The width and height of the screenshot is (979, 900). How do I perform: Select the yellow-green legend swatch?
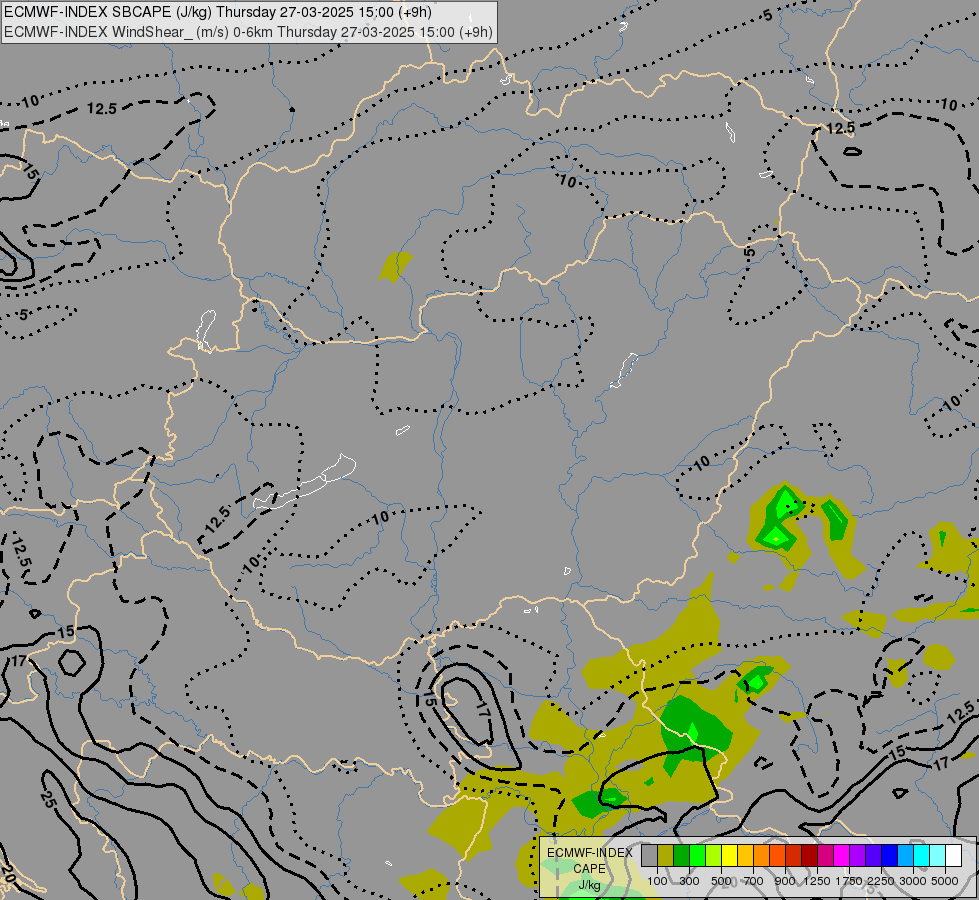[714, 856]
